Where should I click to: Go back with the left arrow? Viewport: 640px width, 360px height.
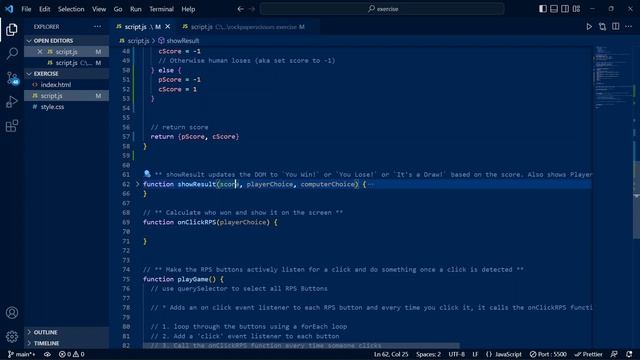(x=240, y=9)
